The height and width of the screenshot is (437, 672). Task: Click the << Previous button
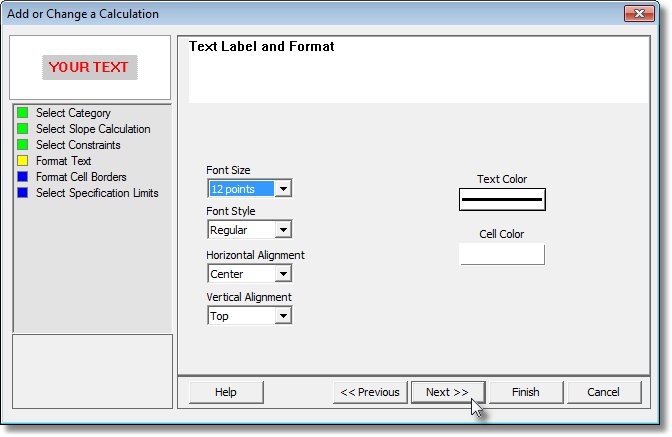370,392
